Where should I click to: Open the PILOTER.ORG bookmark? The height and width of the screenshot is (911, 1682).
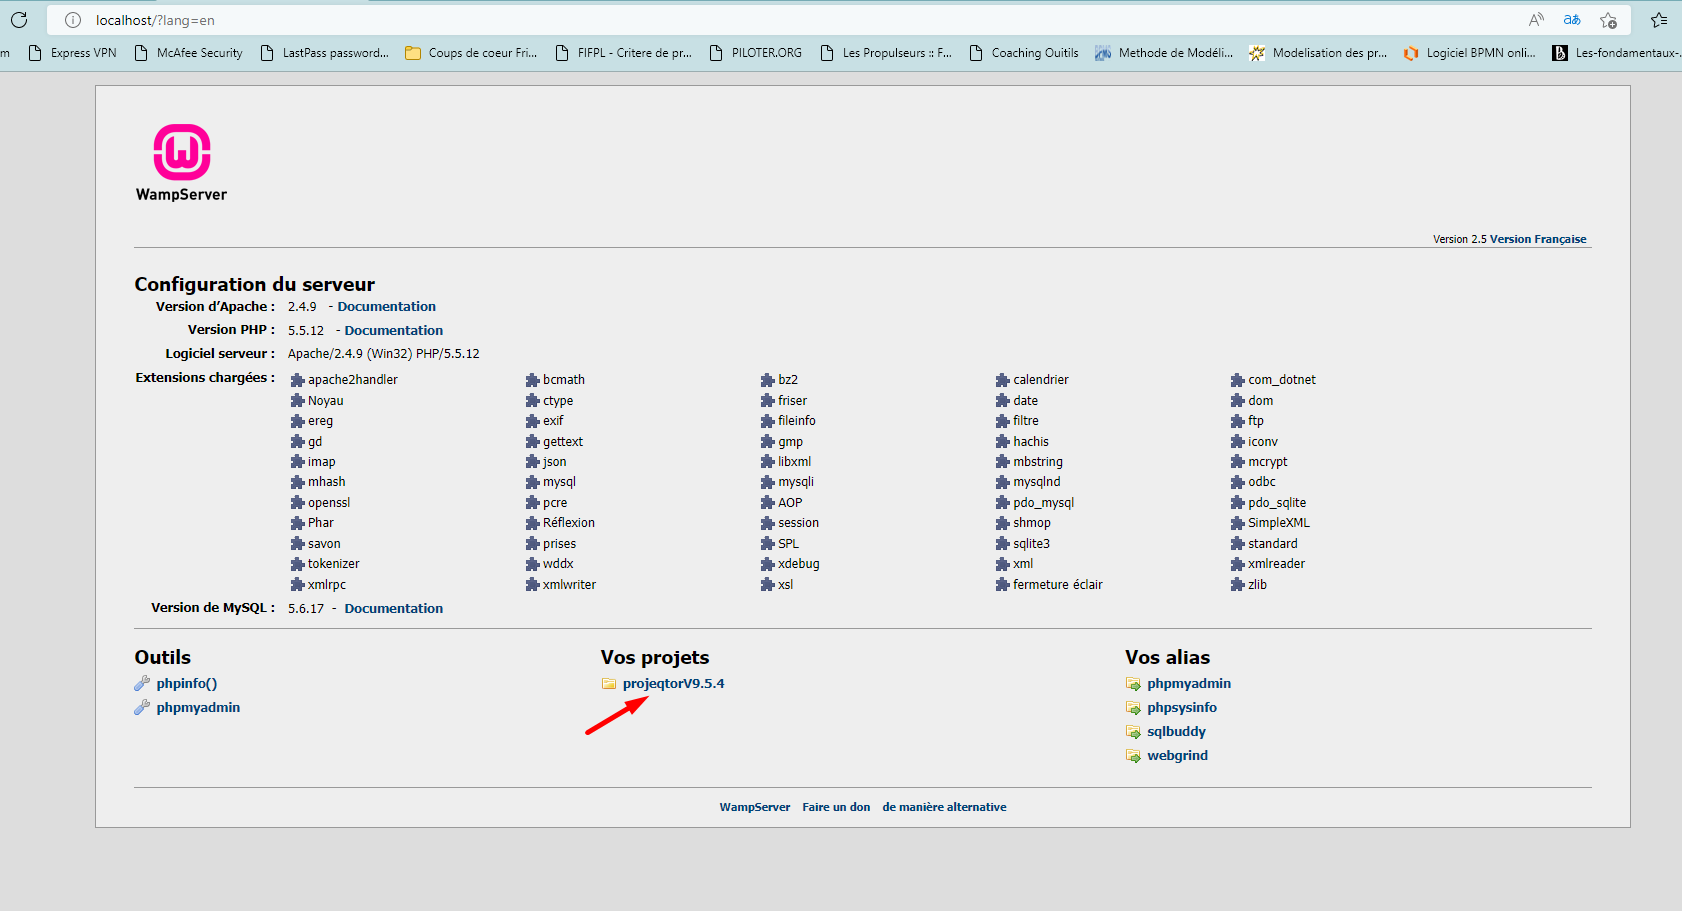pyautogui.click(x=755, y=53)
